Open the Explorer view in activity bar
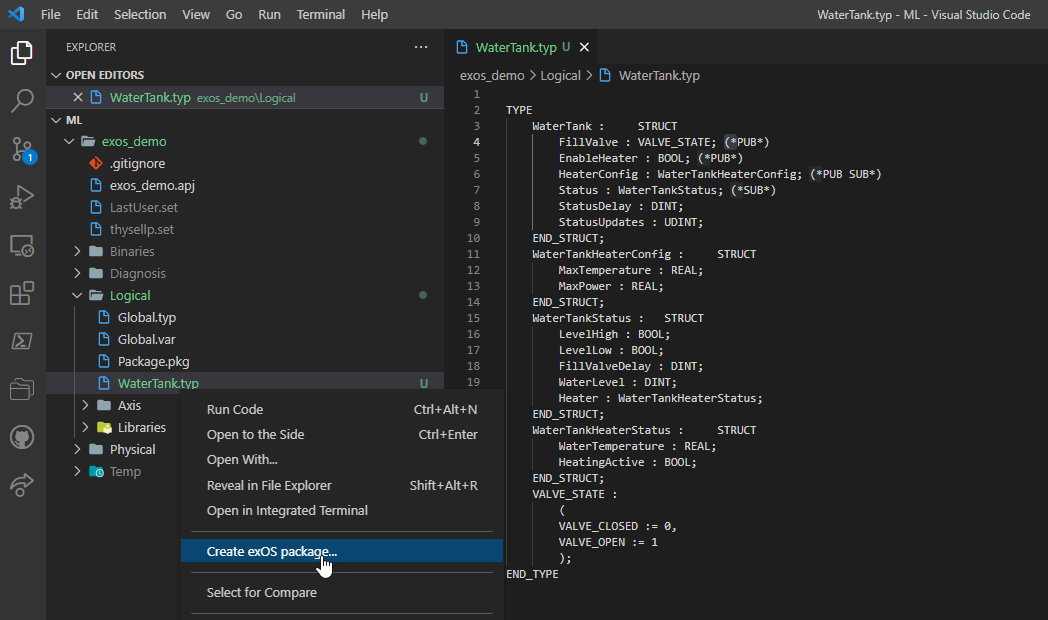Image resolution: width=1048 pixels, height=620 pixels. coord(21,53)
